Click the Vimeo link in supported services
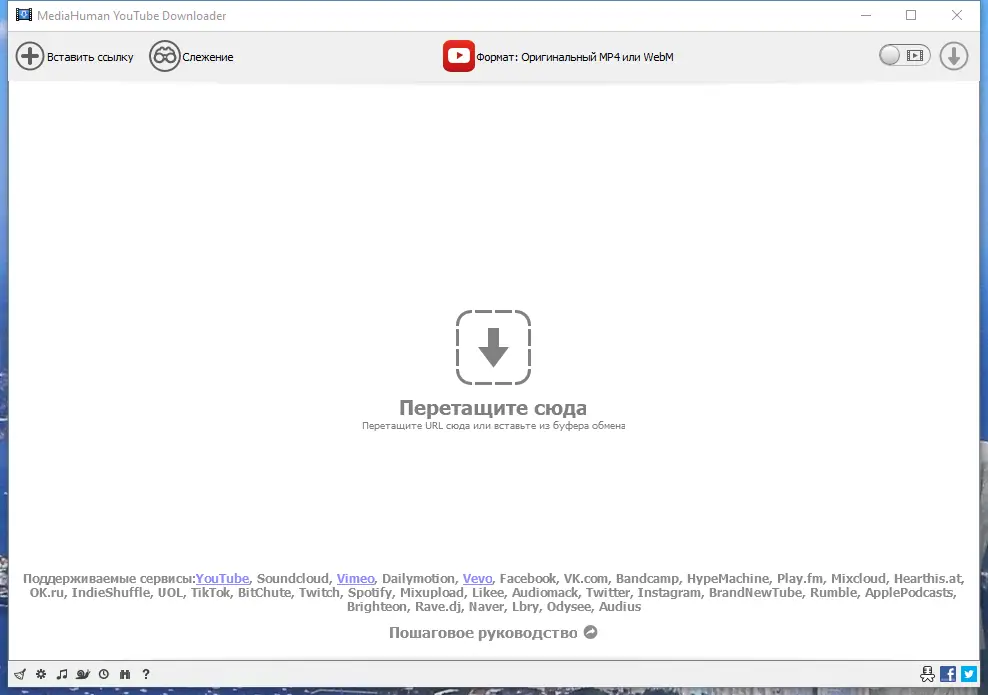The image size is (988, 695). (x=355, y=578)
